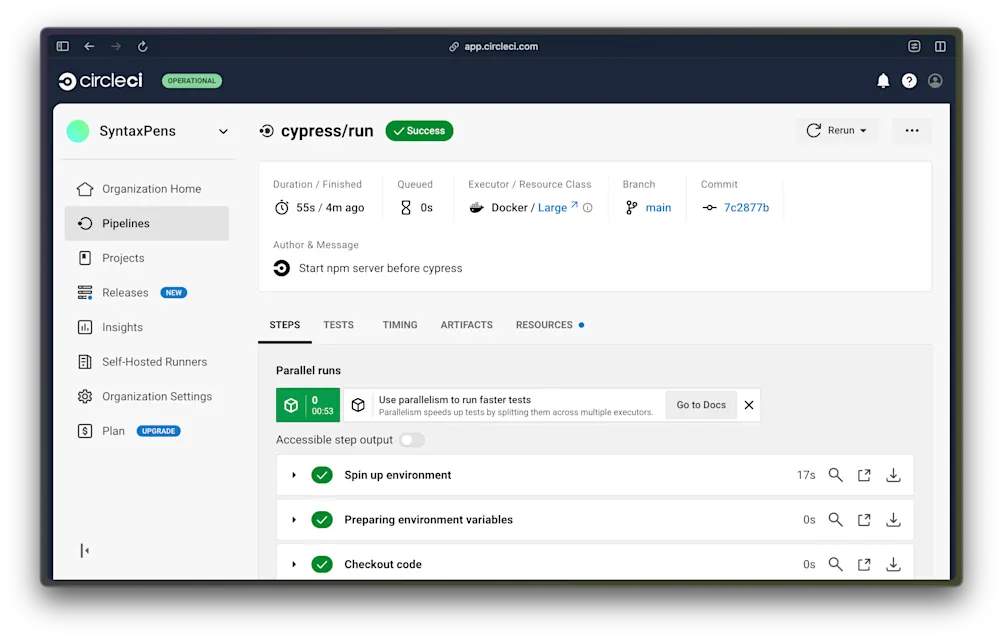Click the NEW badge beside Releases
Image resolution: width=1003 pixels, height=640 pixels.
tap(173, 292)
